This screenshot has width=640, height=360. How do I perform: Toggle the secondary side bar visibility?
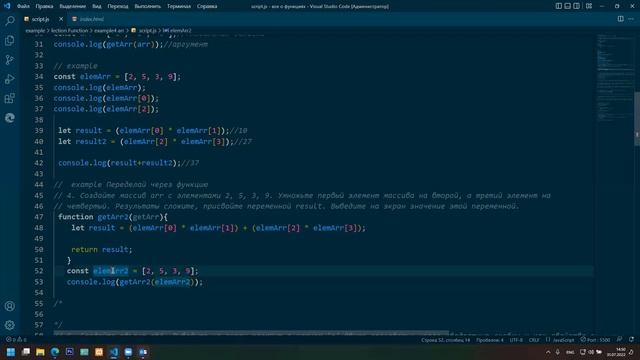coord(576,6)
